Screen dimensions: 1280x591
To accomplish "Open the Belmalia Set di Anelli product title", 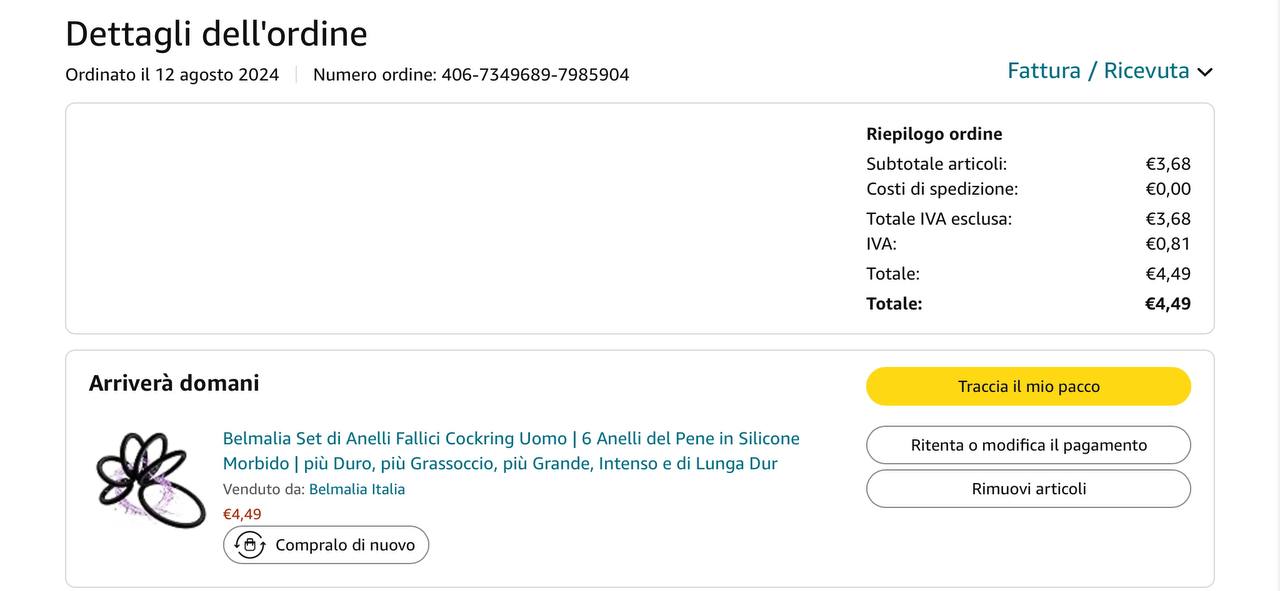I will point(510,451).
